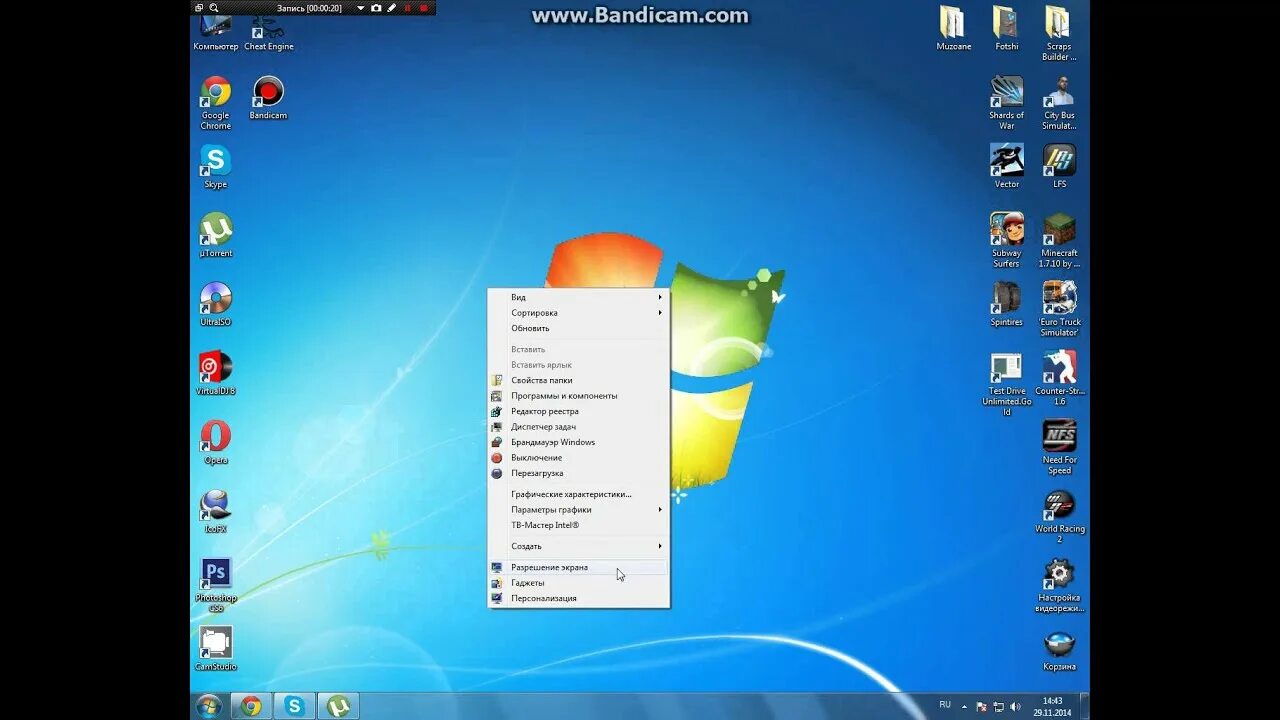Choose Свойства папки in the context menu
Viewport: 1280px width, 720px height.
[578, 380]
